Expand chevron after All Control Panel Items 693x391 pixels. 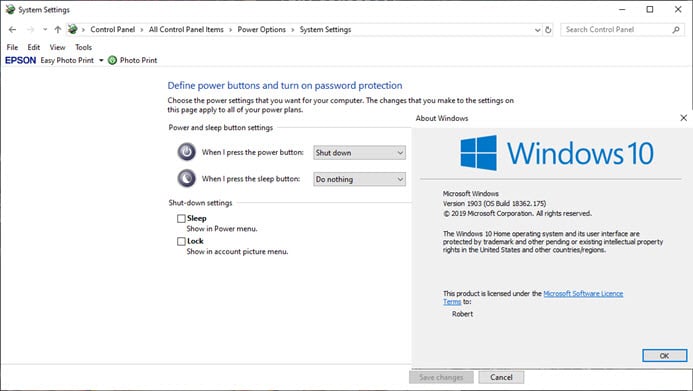231,30
